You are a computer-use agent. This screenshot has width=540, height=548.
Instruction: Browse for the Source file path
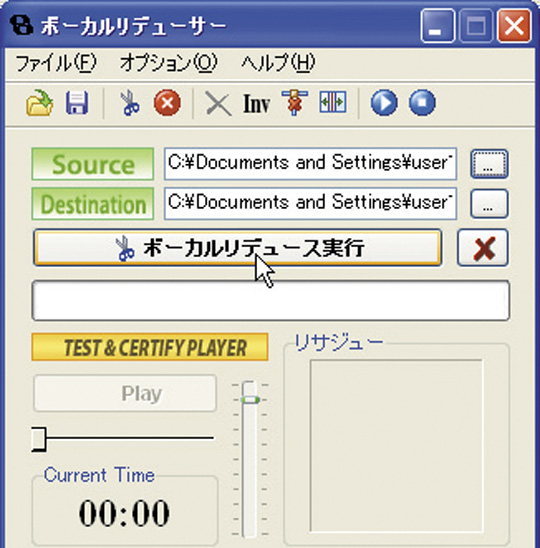click(489, 164)
